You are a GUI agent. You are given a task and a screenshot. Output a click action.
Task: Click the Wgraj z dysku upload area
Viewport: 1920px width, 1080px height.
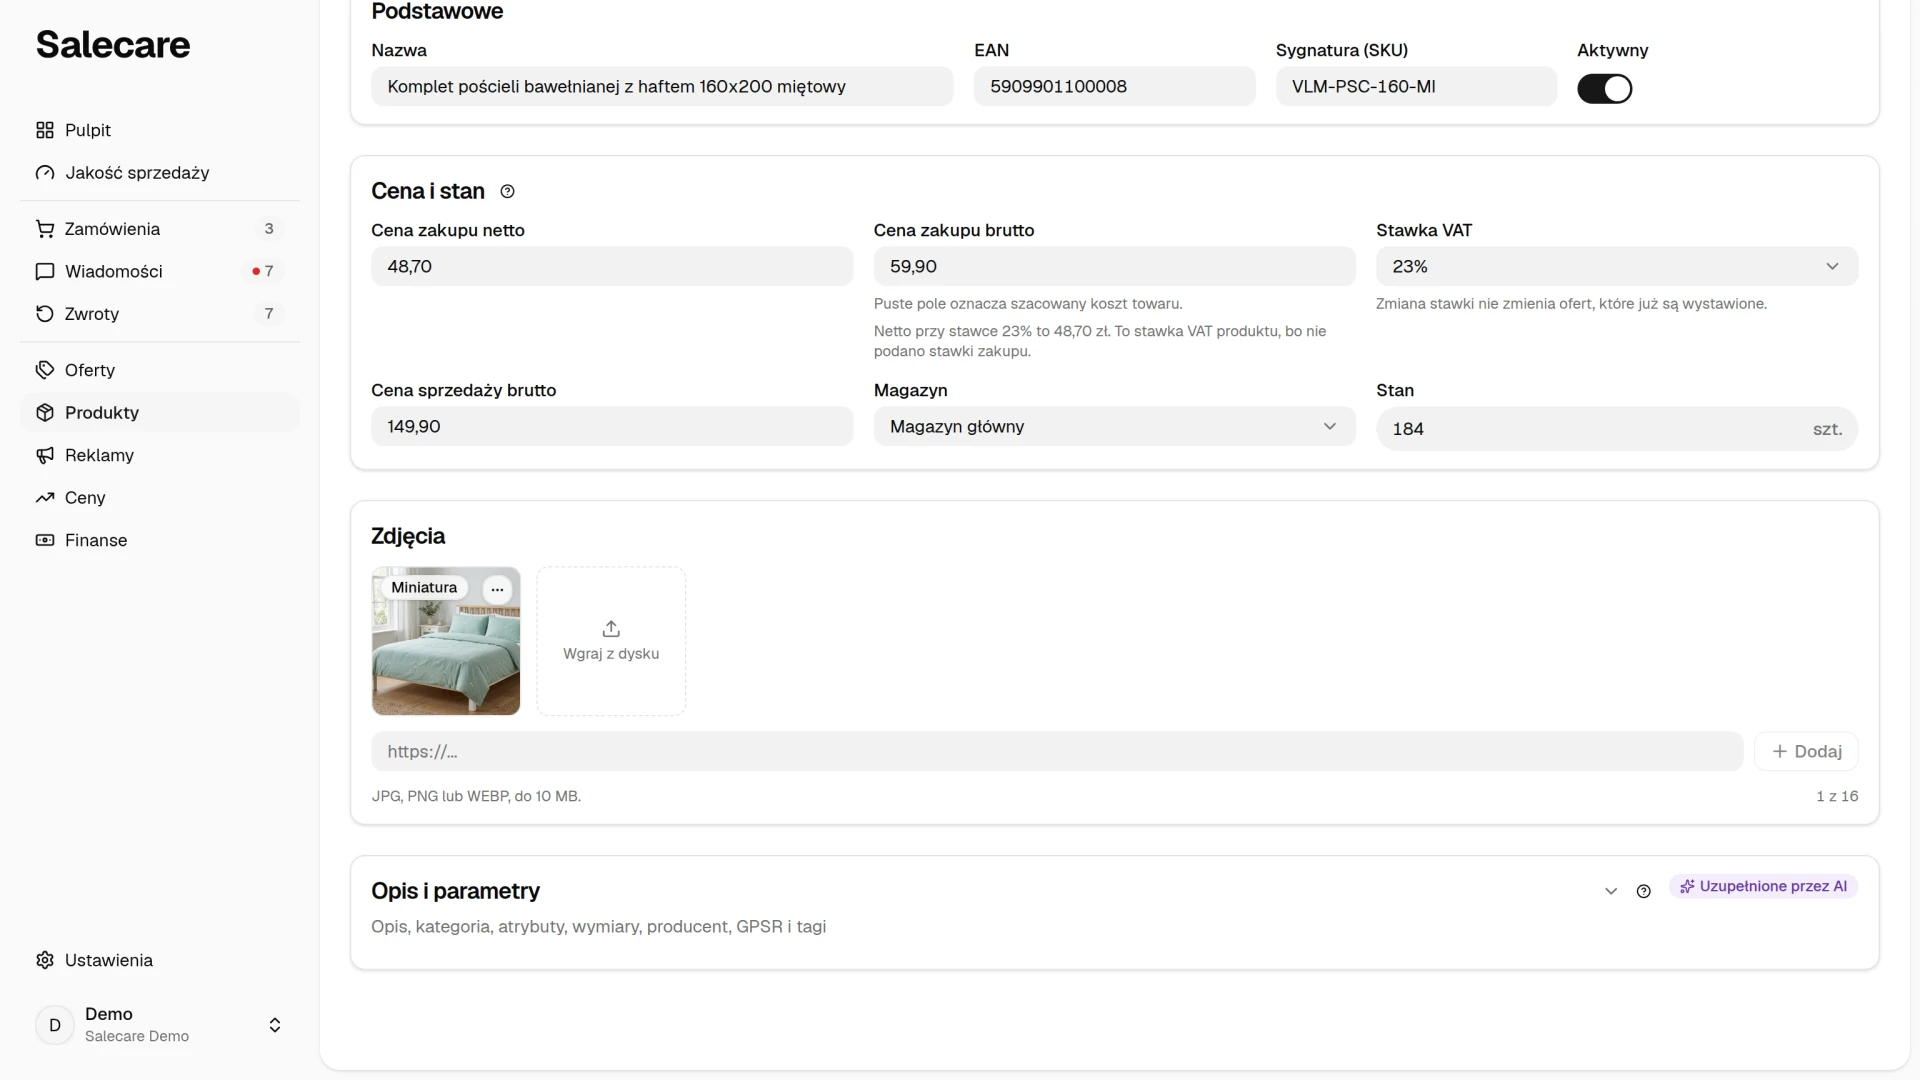(x=611, y=641)
